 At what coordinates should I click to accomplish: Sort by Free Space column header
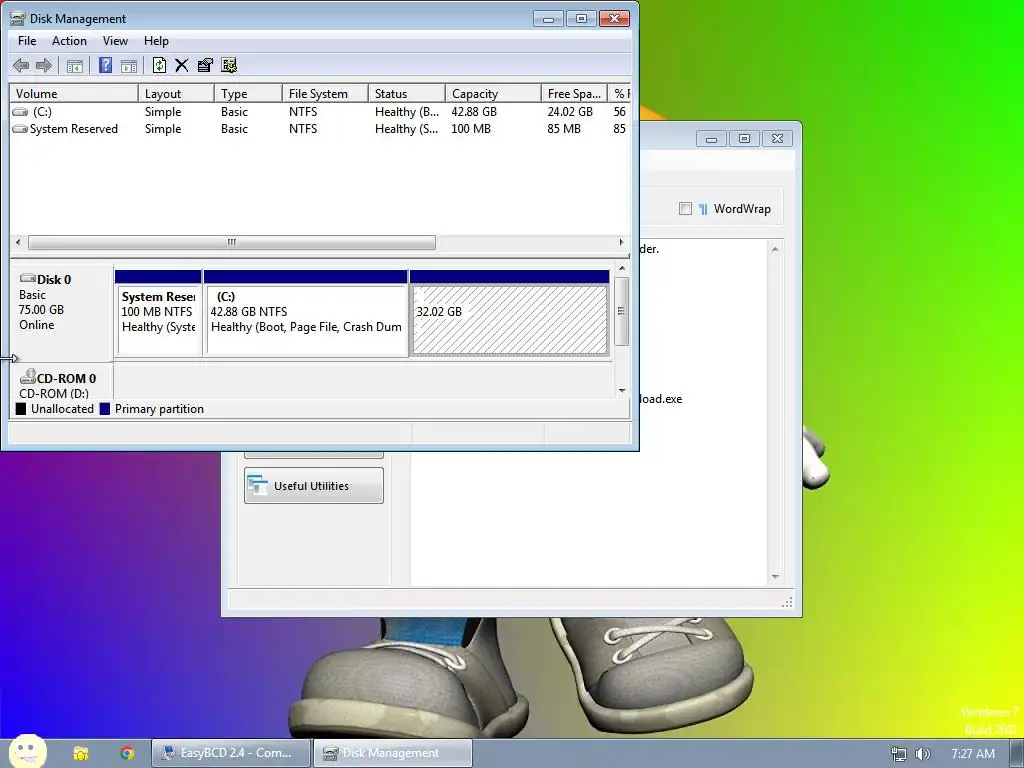574,93
